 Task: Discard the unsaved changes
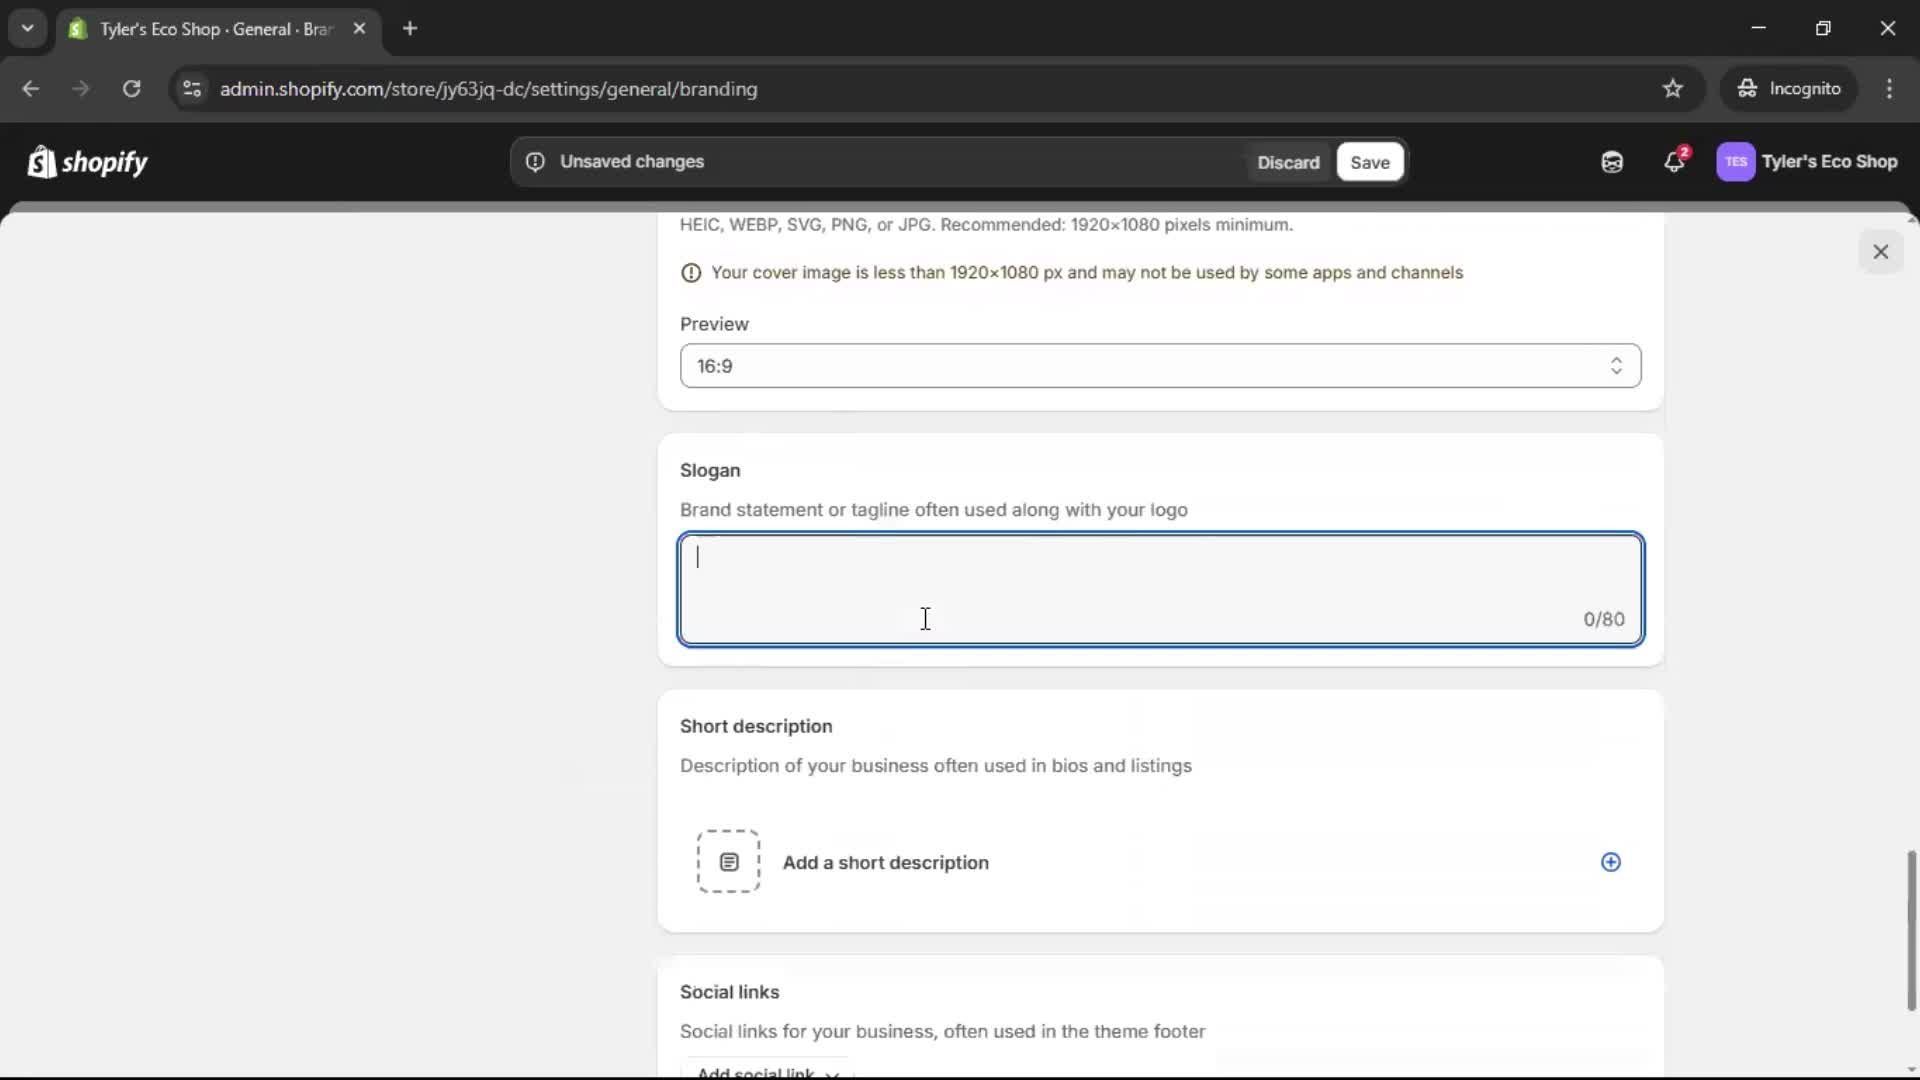(x=1289, y=162)
